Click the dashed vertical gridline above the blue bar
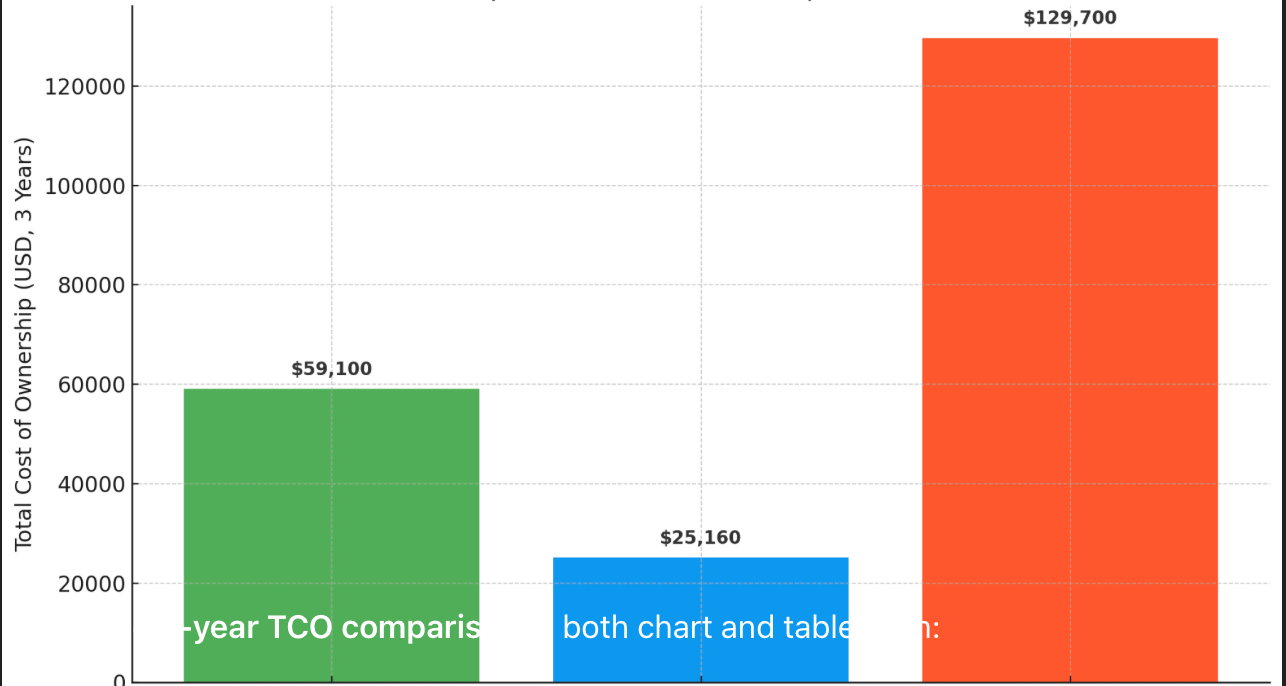The height and width of the screenshot is (686, 1286). [x=700, y=300]
